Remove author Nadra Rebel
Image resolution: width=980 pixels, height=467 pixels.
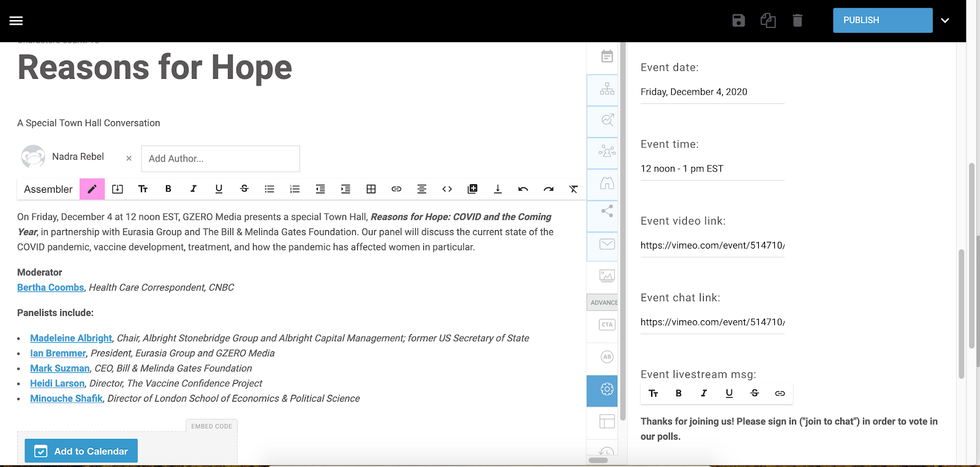click(x=128, y=158)
